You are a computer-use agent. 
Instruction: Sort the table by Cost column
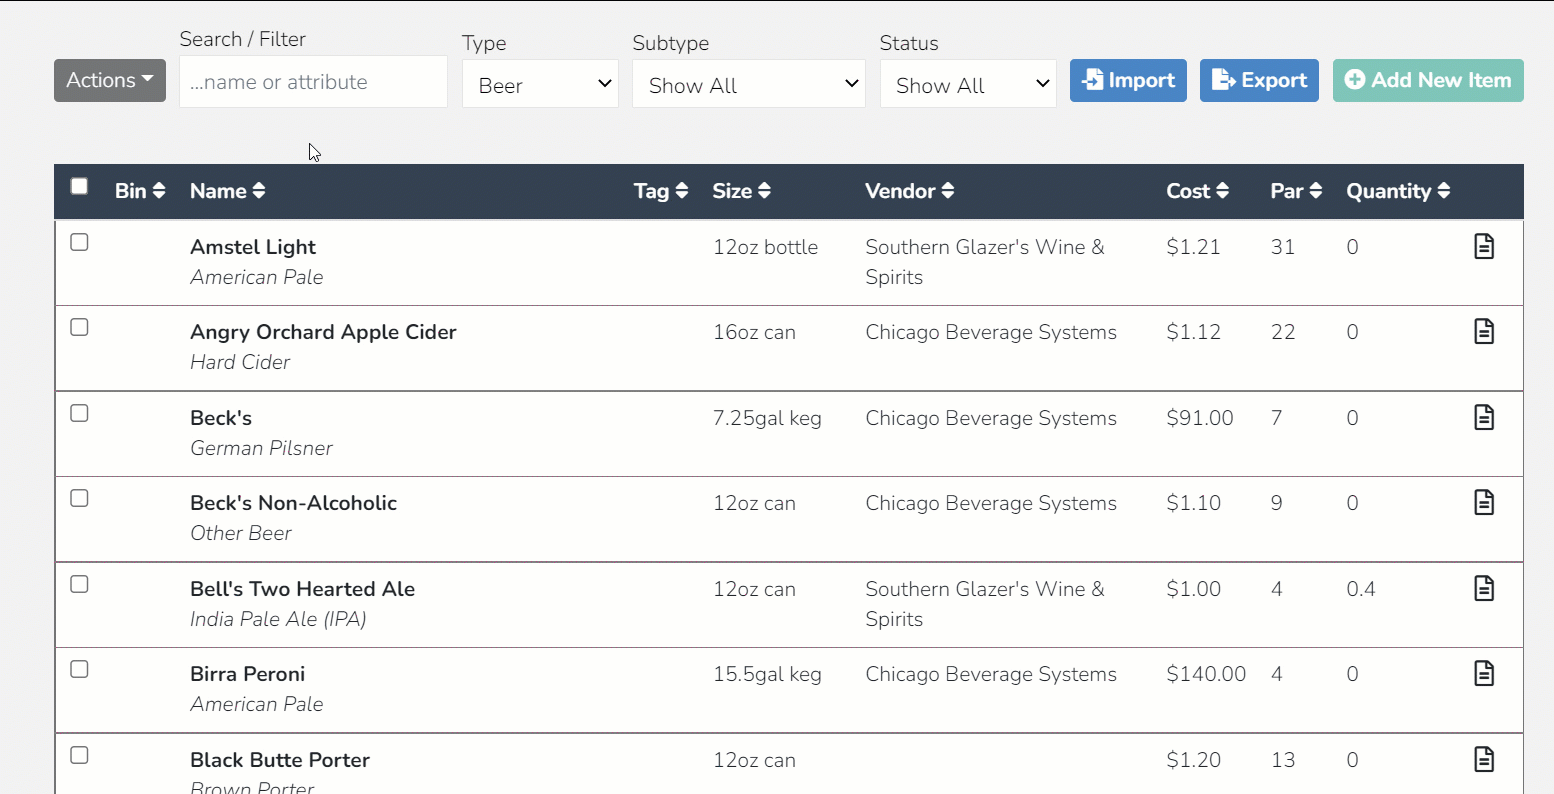click(1198, 191)
